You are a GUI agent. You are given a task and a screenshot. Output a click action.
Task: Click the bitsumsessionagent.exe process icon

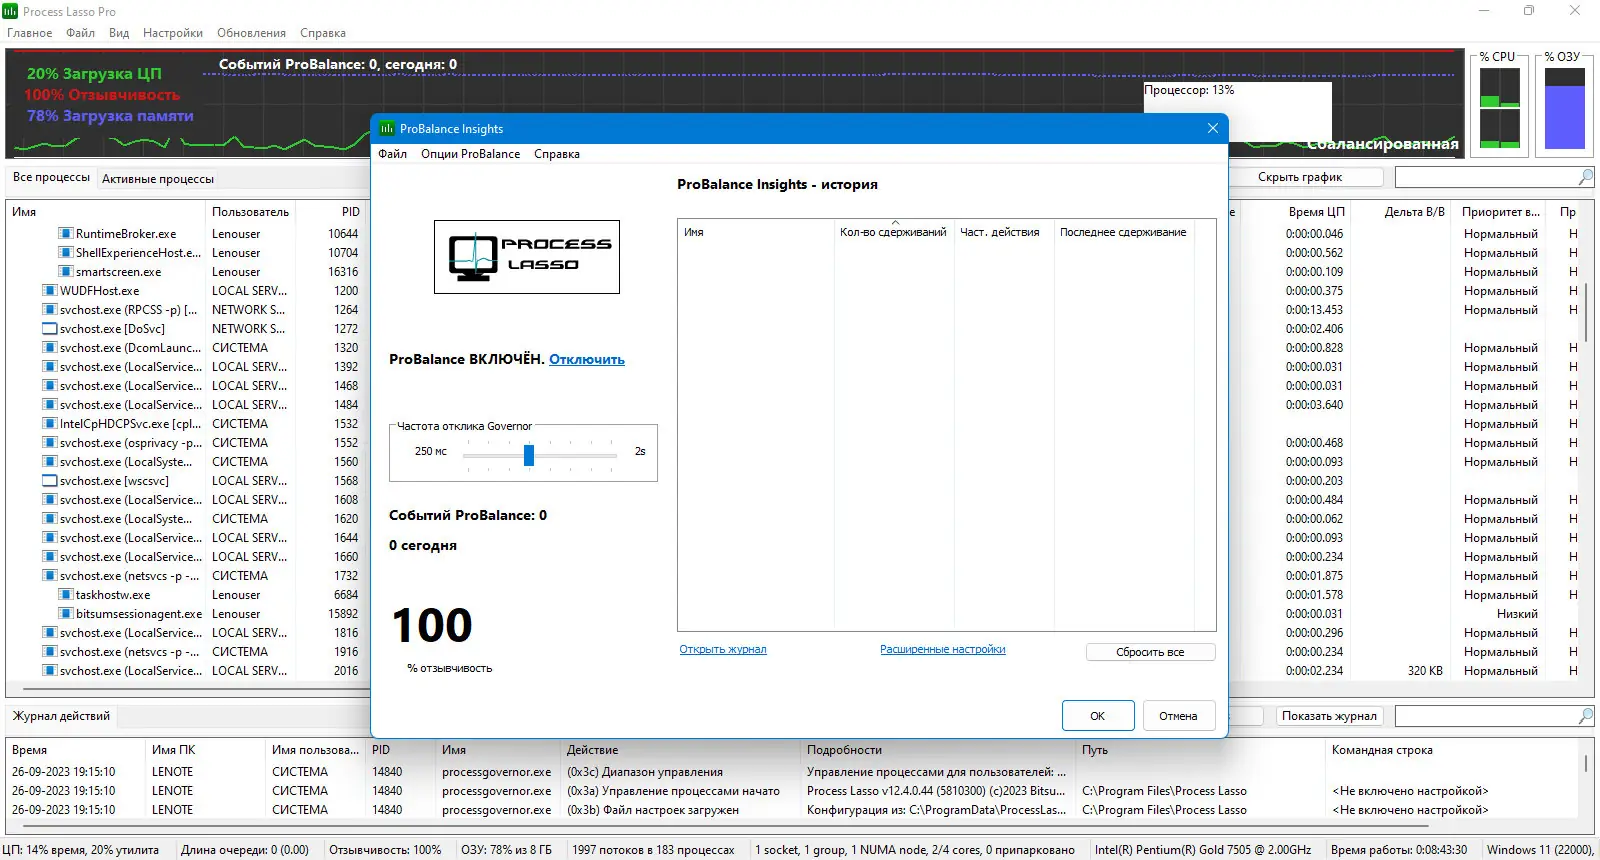[x=66, y=614]
